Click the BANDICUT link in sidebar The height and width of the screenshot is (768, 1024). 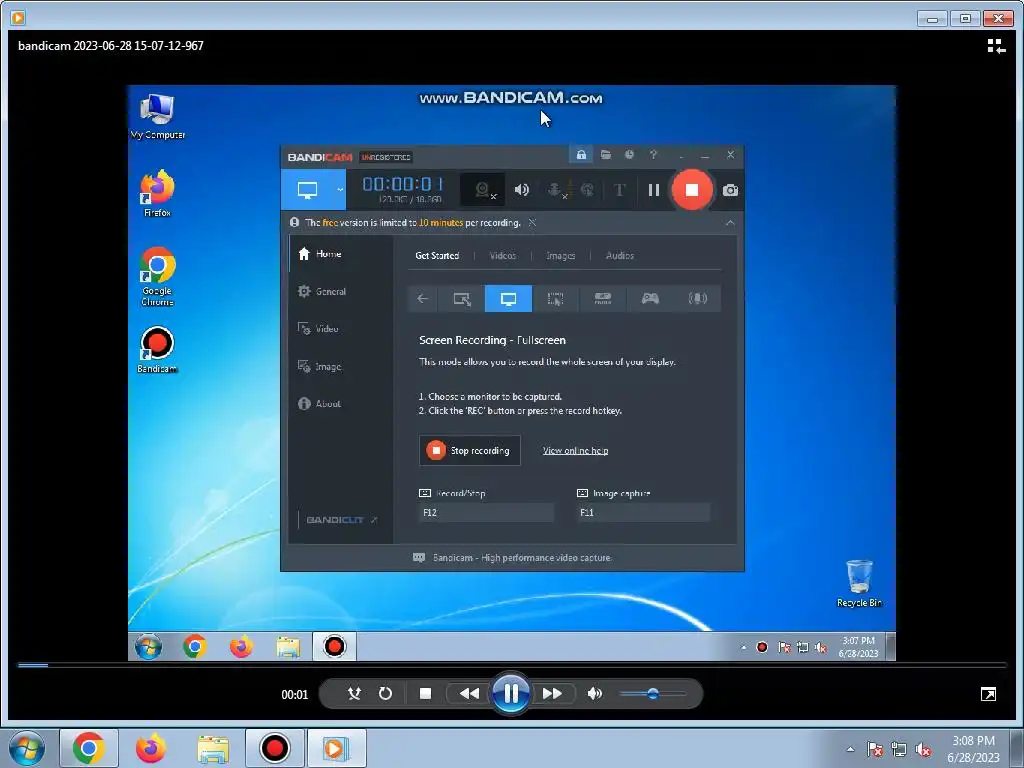click(x=341, y=520)
